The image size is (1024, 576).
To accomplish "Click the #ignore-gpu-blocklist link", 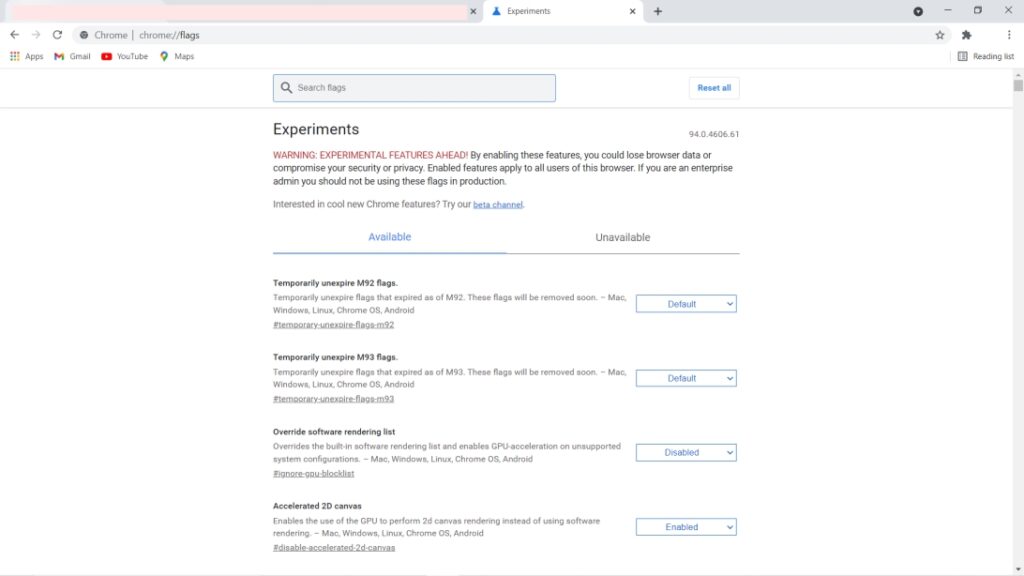I will [x=313, y=473].
